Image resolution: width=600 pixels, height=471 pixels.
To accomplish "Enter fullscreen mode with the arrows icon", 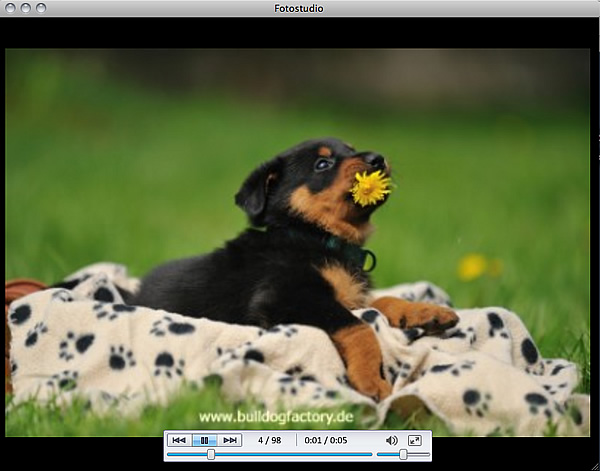I will pyautogui.click(x=414, y=440).
